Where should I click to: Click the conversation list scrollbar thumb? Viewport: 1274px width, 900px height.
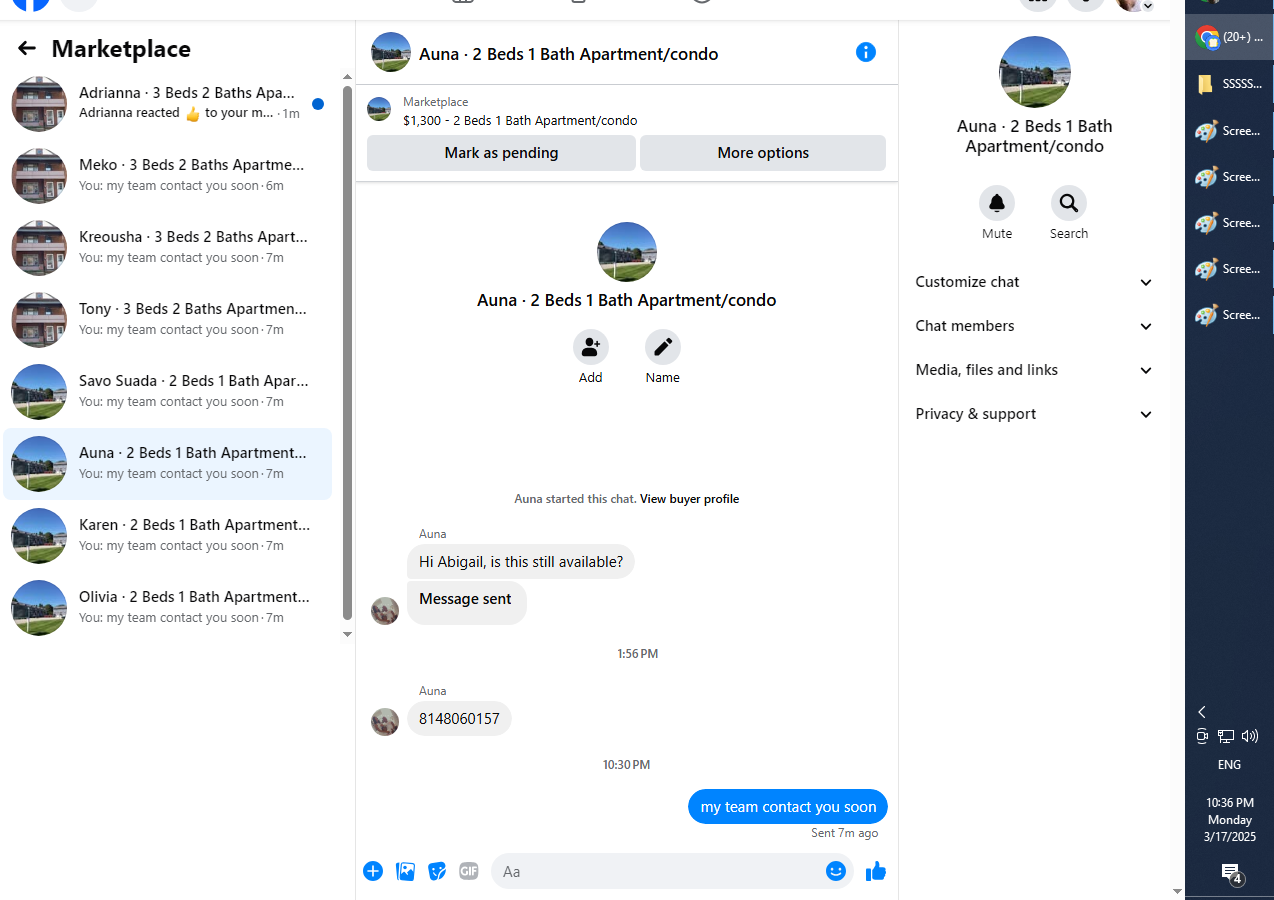(x=347, y=352)
